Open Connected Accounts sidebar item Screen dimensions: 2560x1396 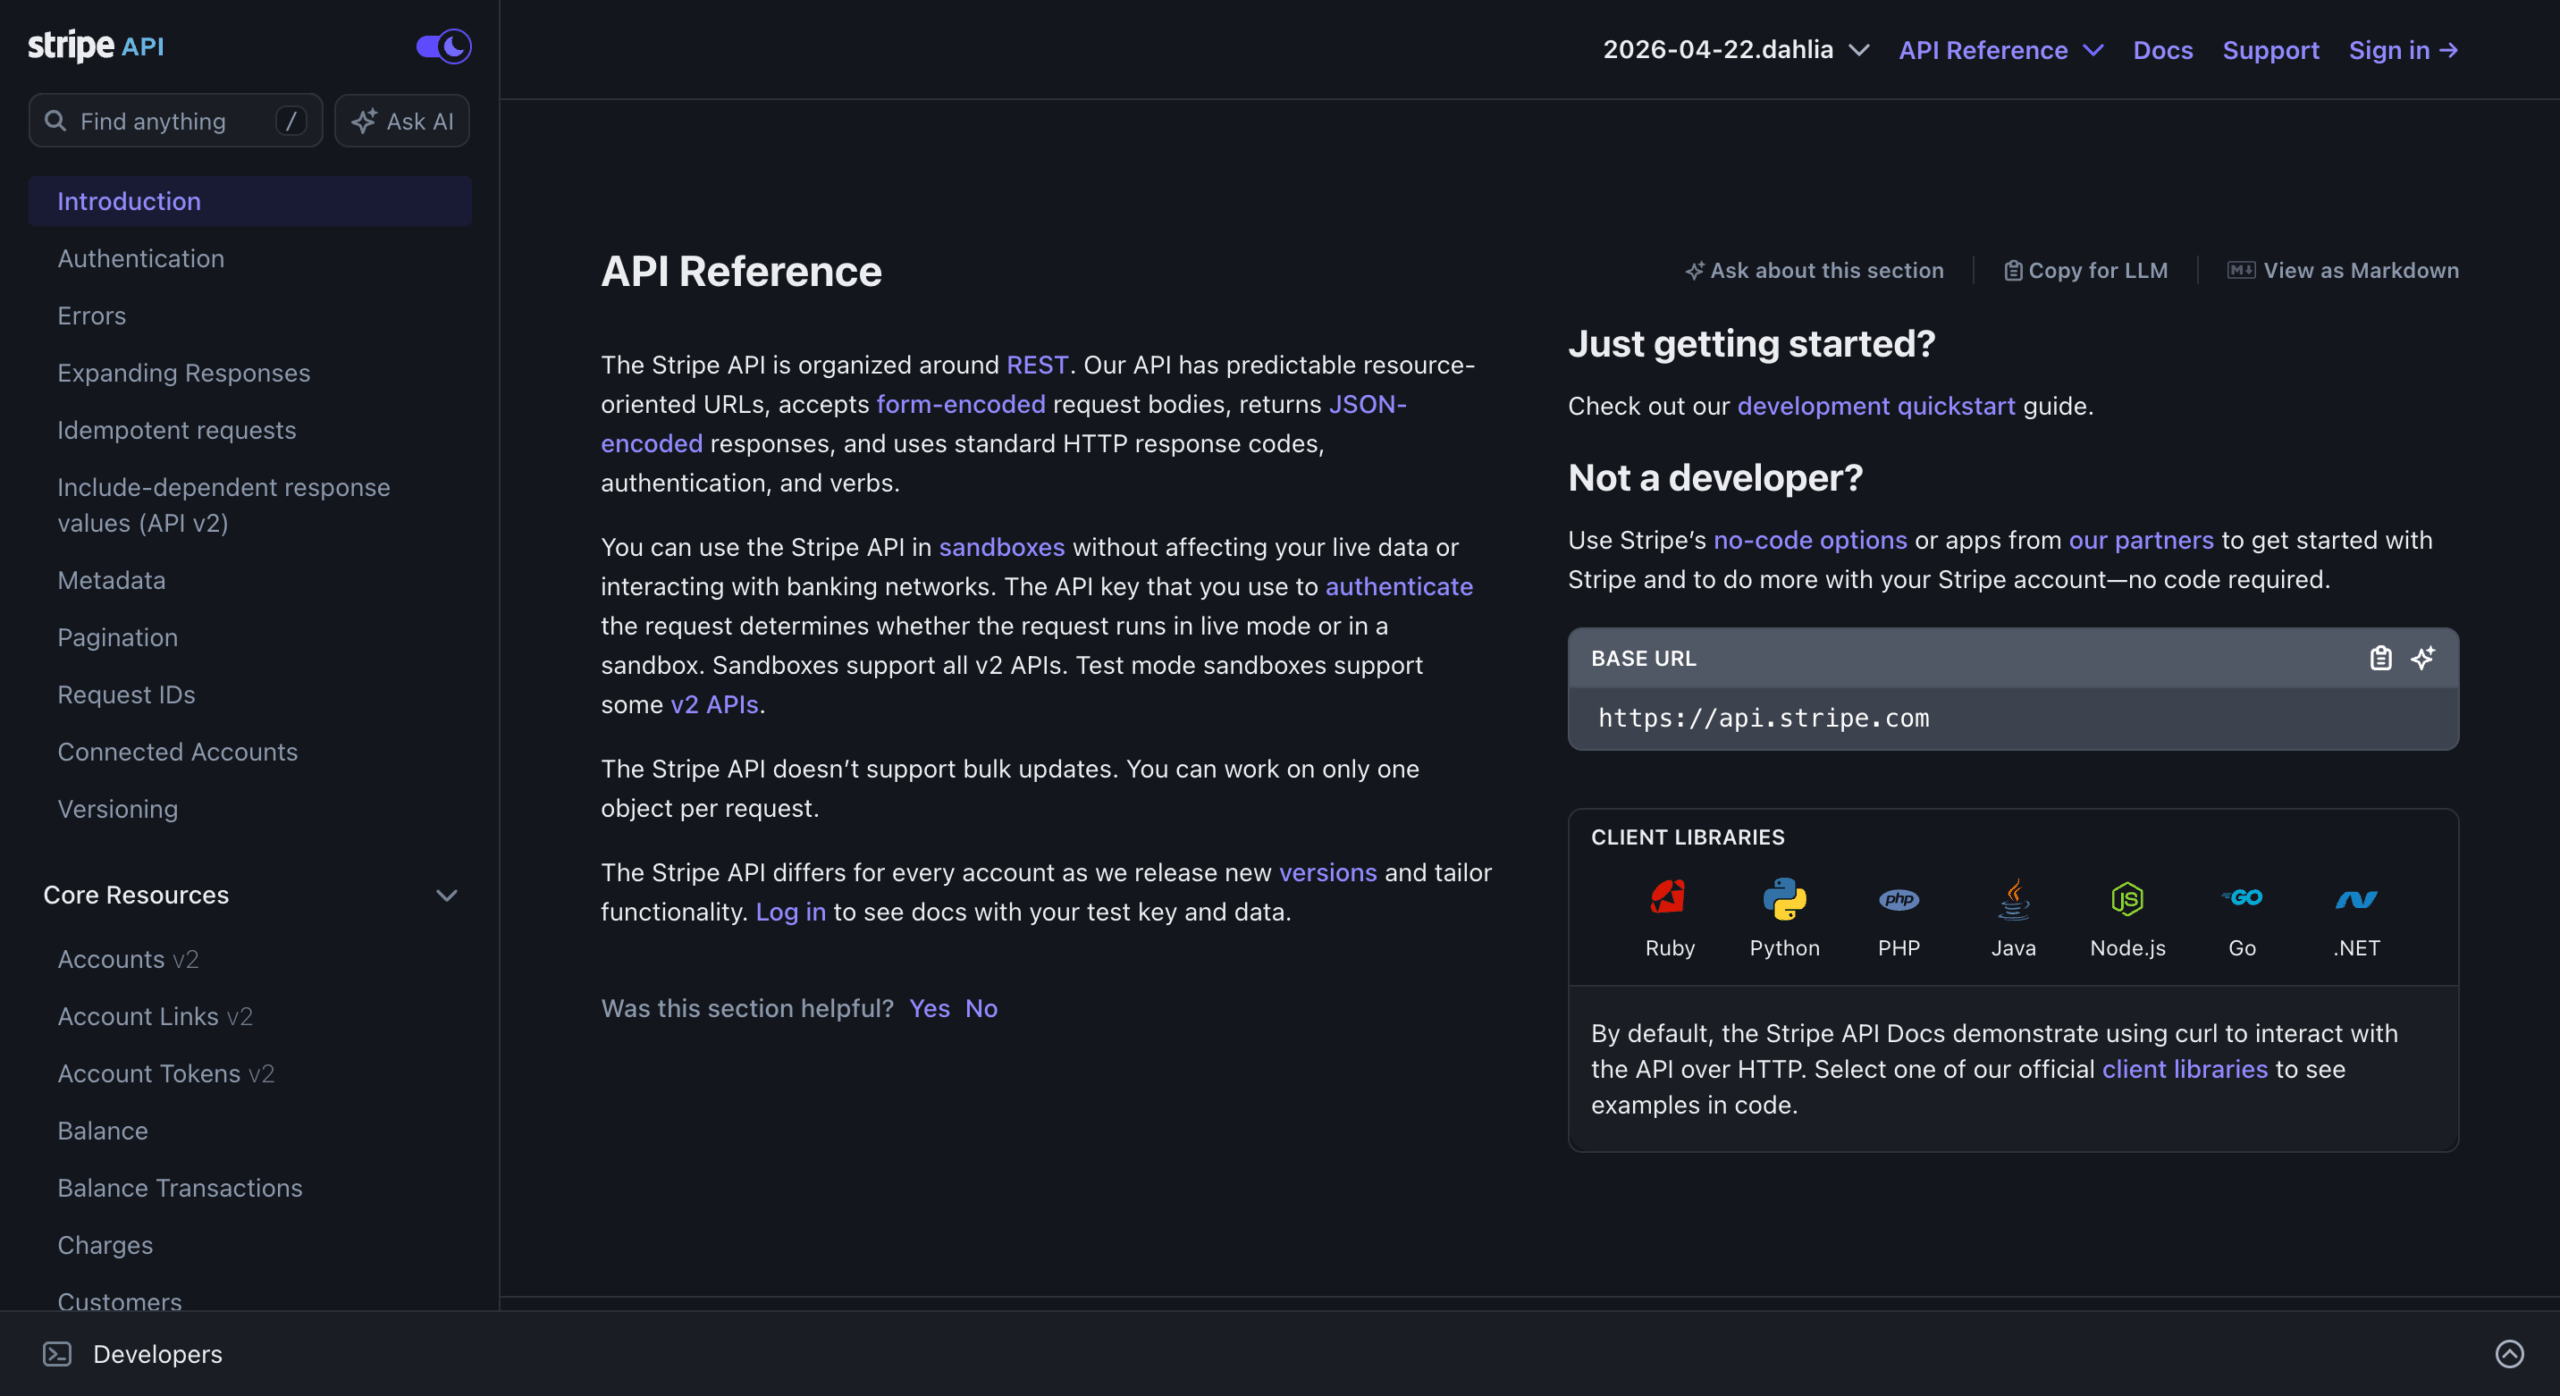pos(178,752)
